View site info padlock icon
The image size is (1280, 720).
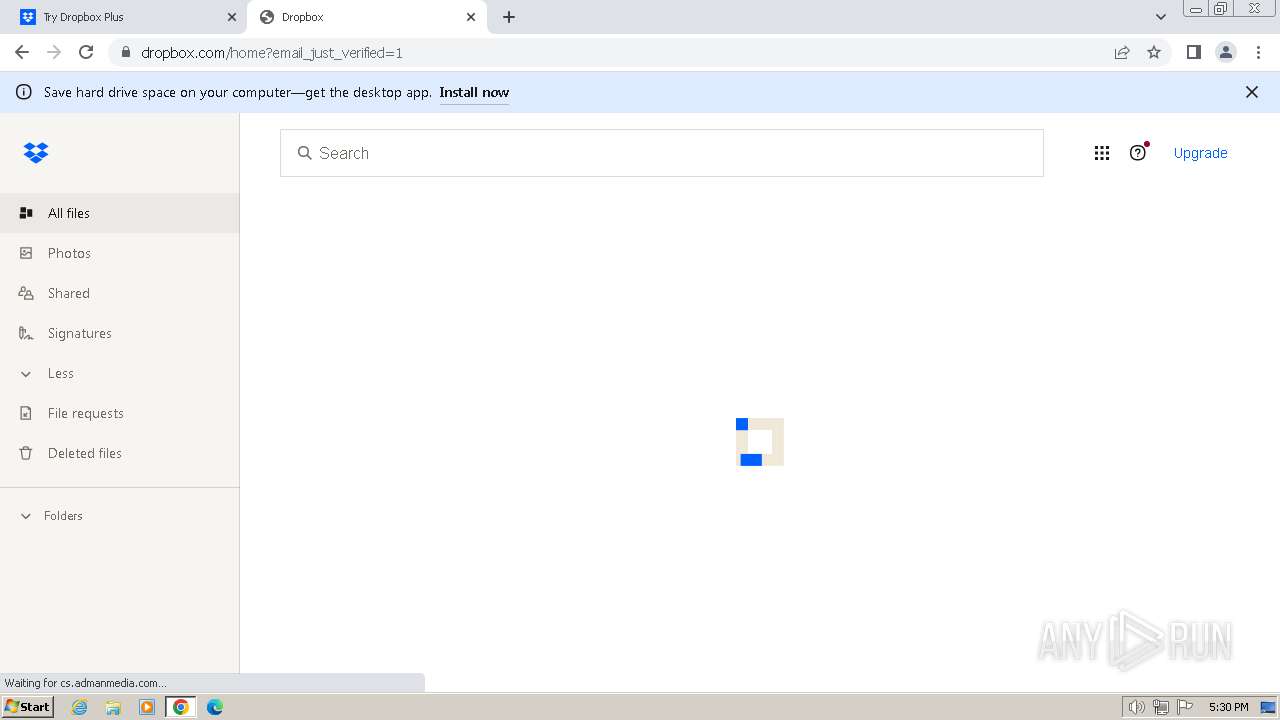pos(125,52)
